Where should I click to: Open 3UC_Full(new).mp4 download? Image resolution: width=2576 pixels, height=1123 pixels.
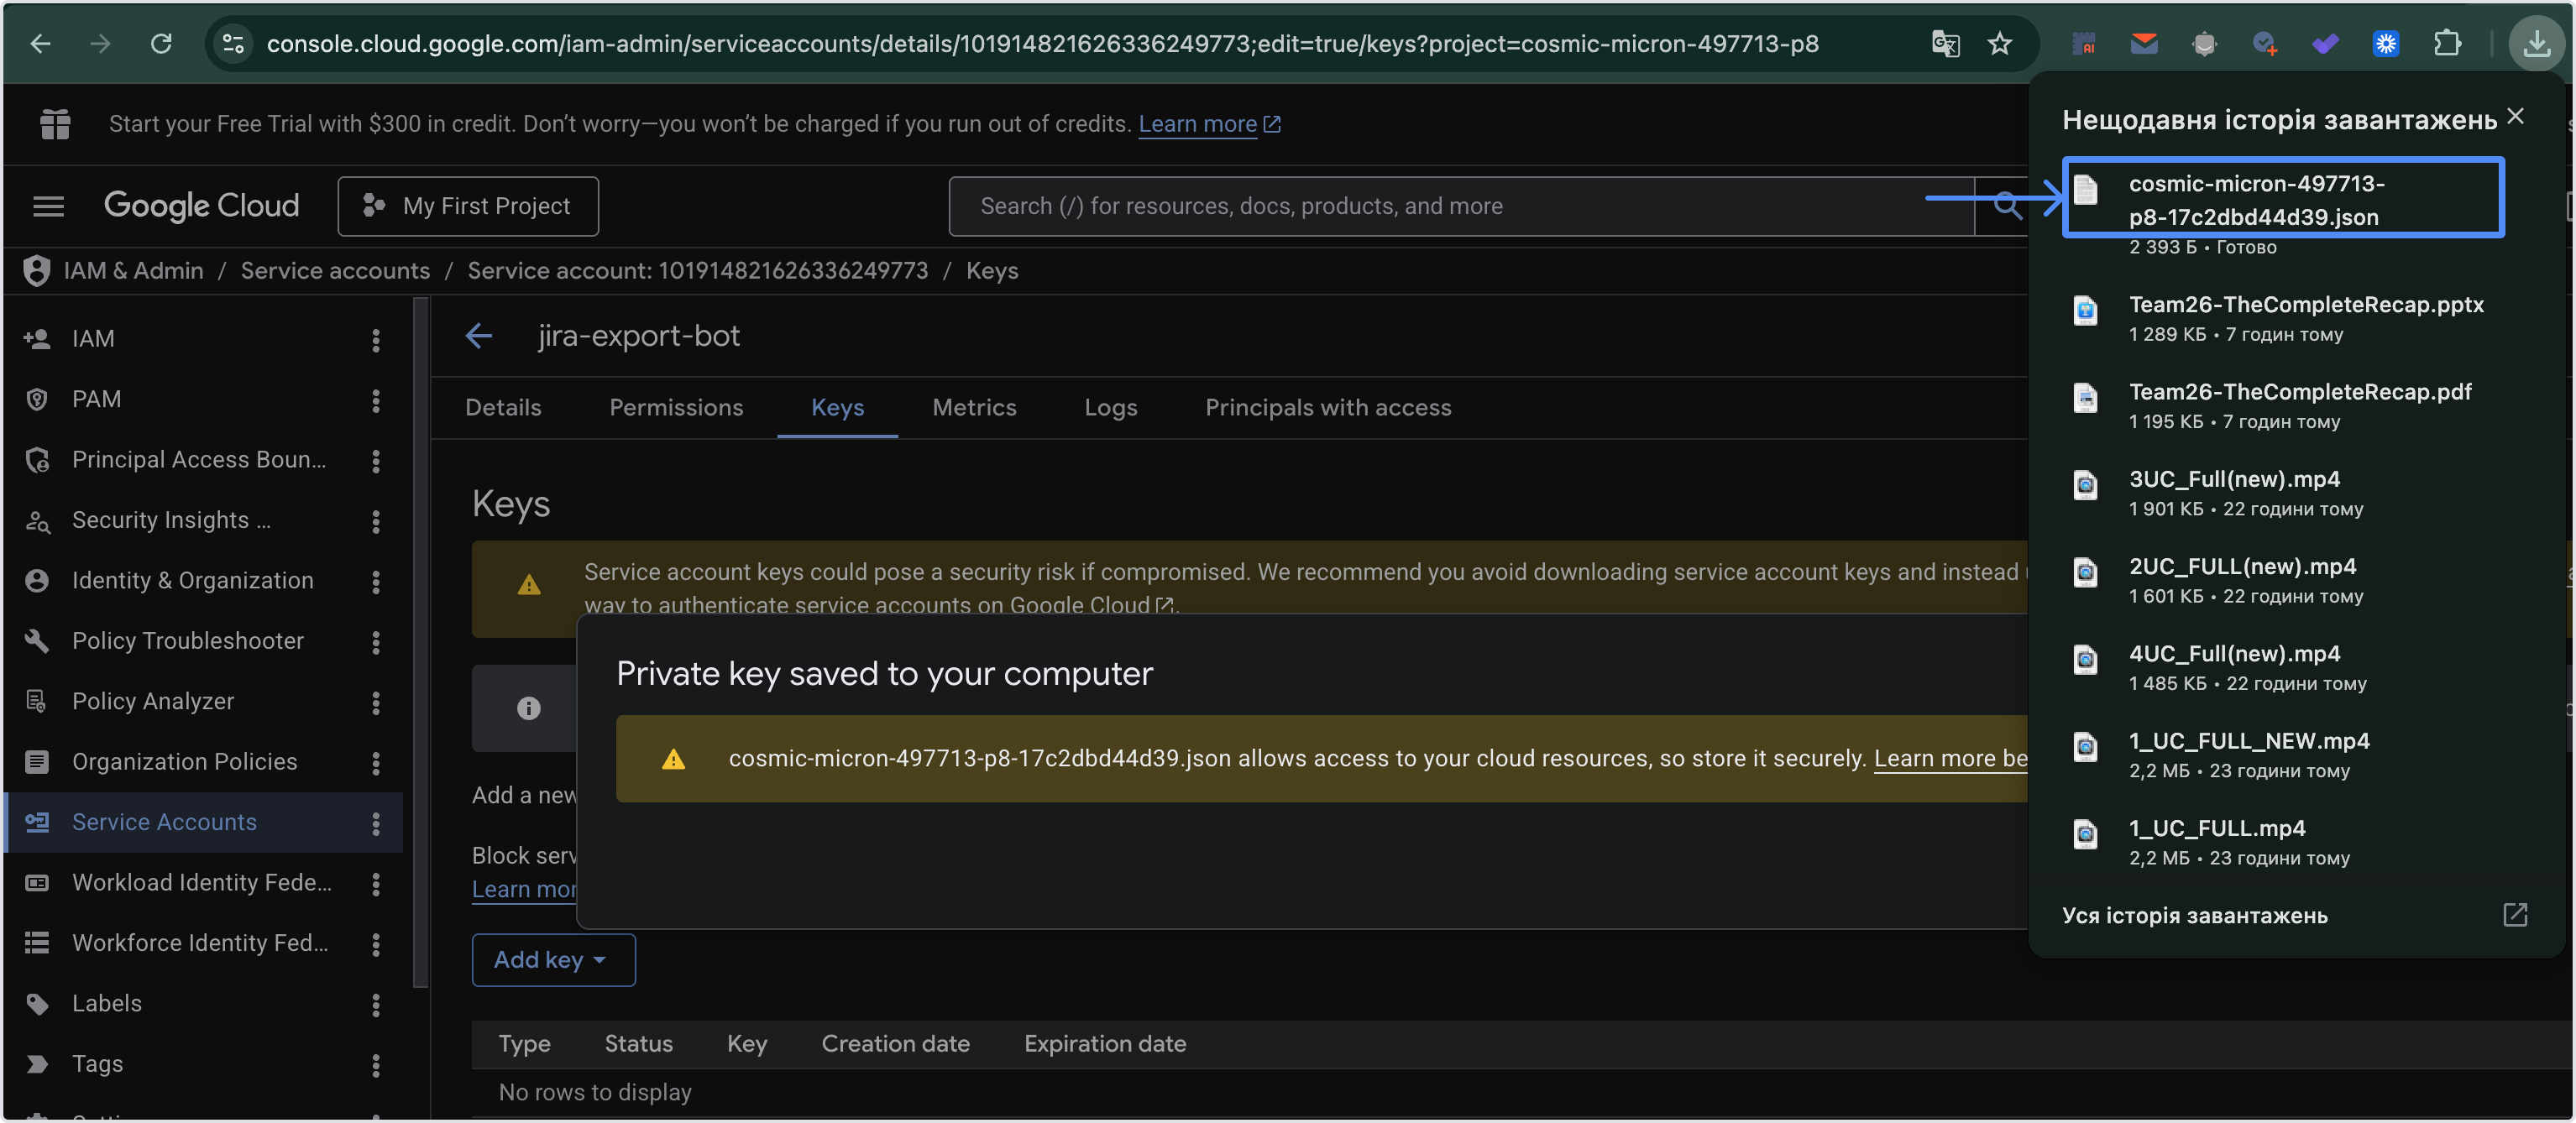coord(2234,478)
